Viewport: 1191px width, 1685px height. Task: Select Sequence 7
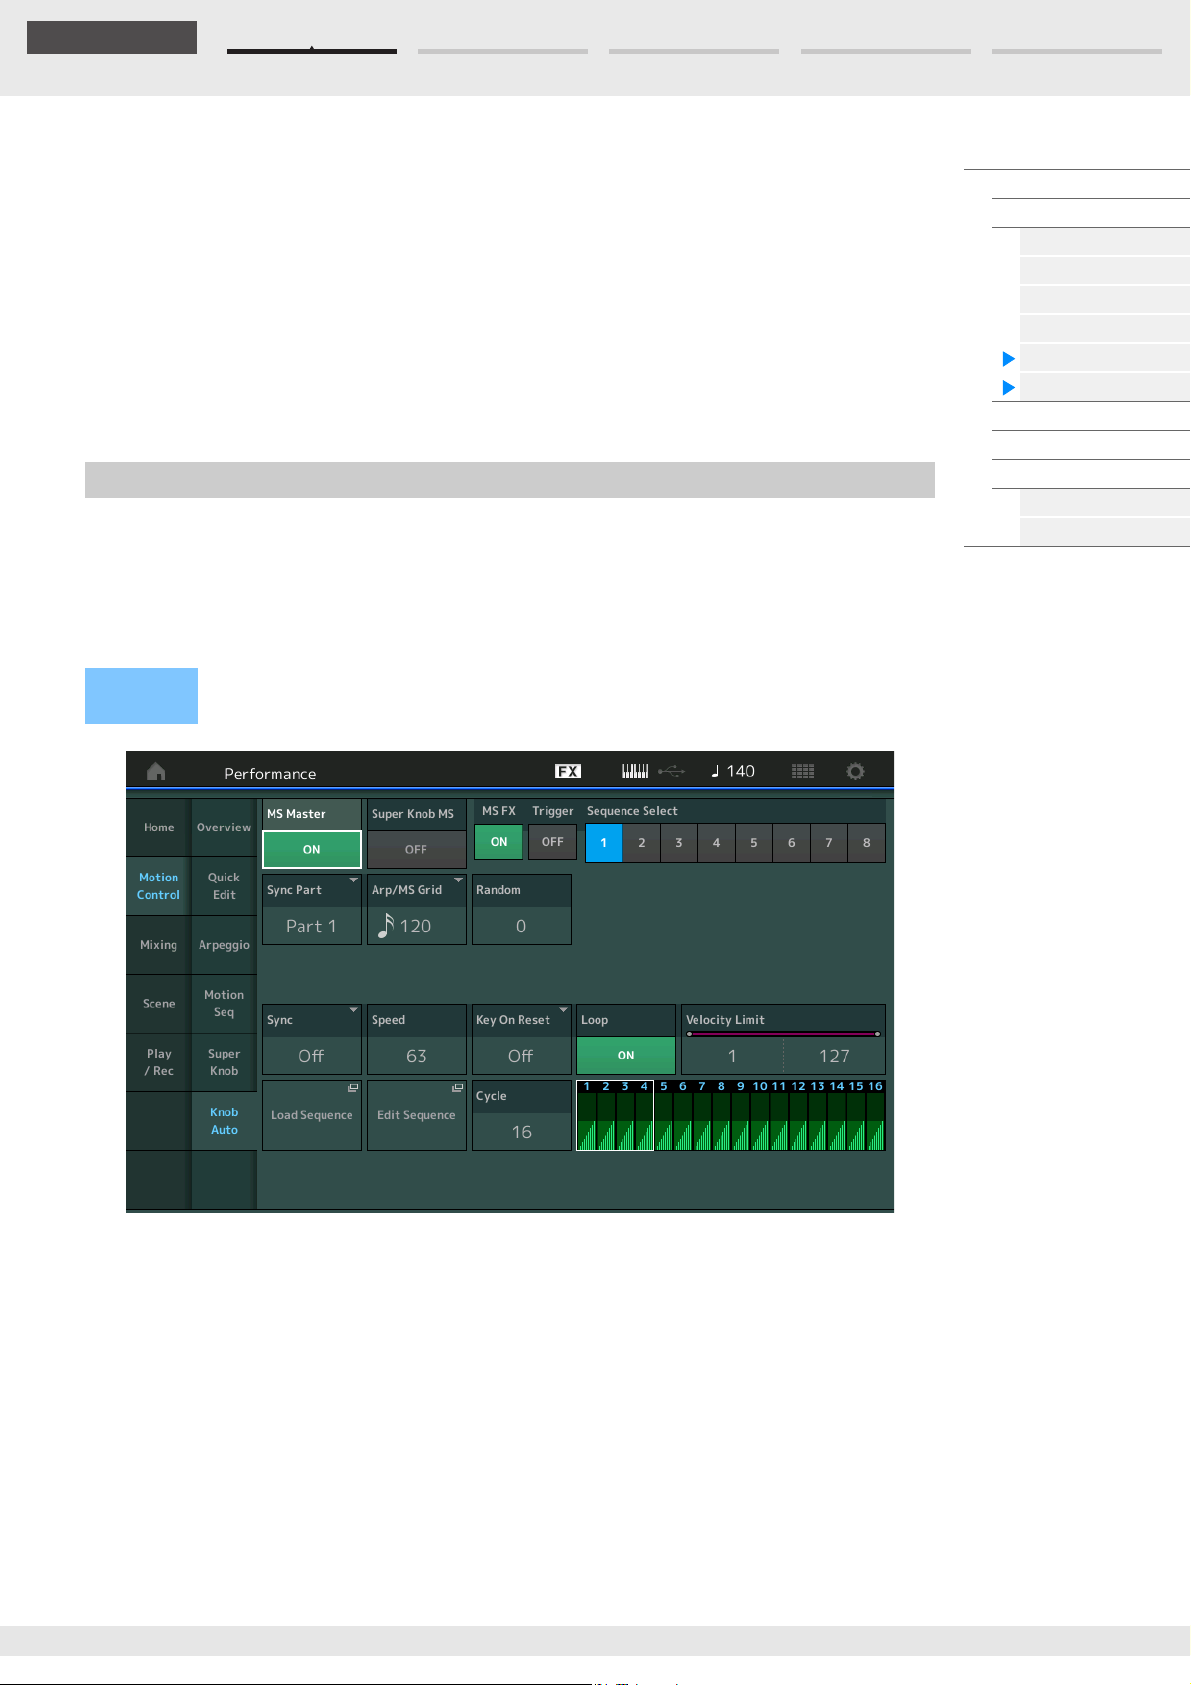point(829,843)
